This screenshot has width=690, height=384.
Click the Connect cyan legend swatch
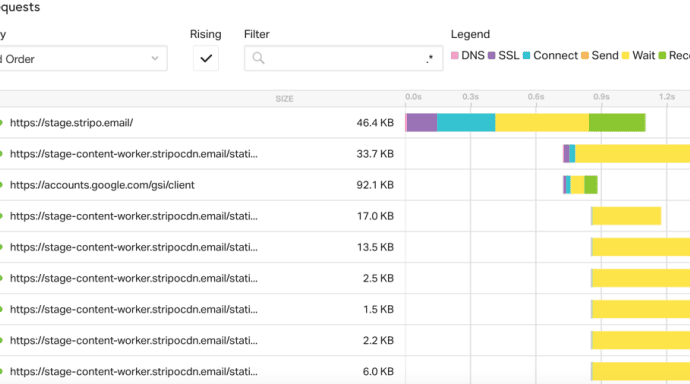pos(526,55)
